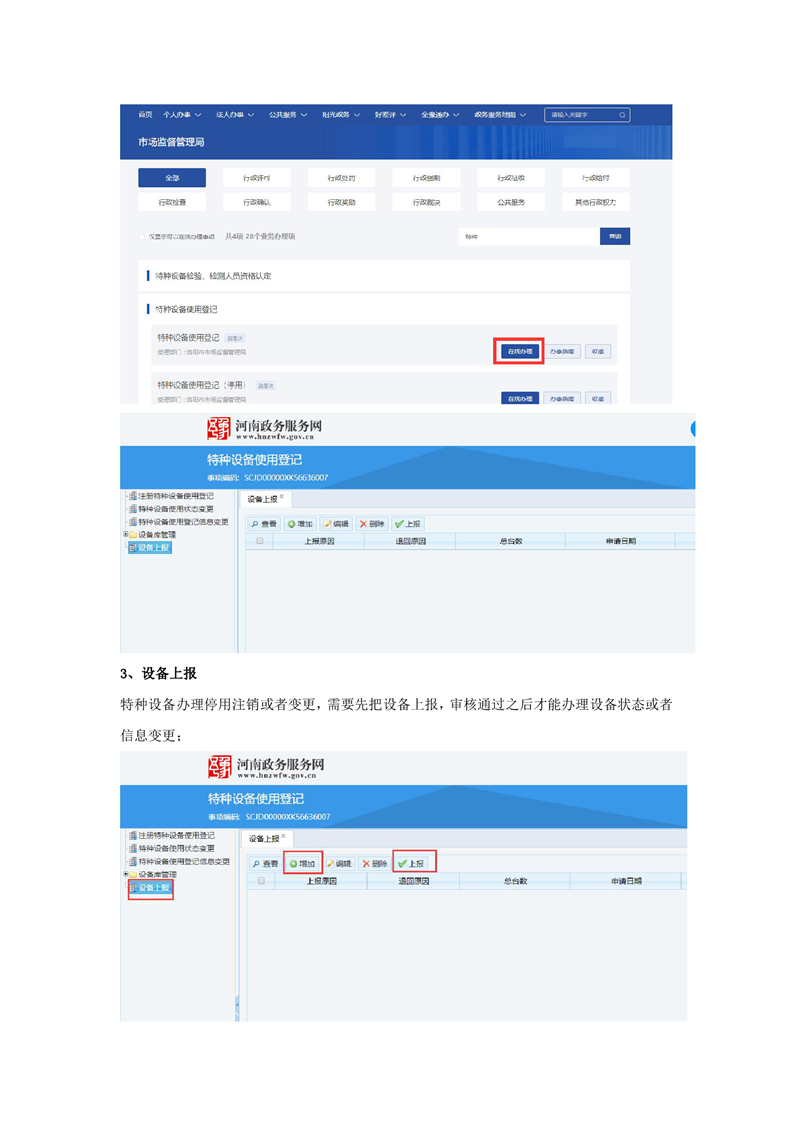Click green check 上报 icon in screenshot above heading 3、设备上报

coord(399,524)
